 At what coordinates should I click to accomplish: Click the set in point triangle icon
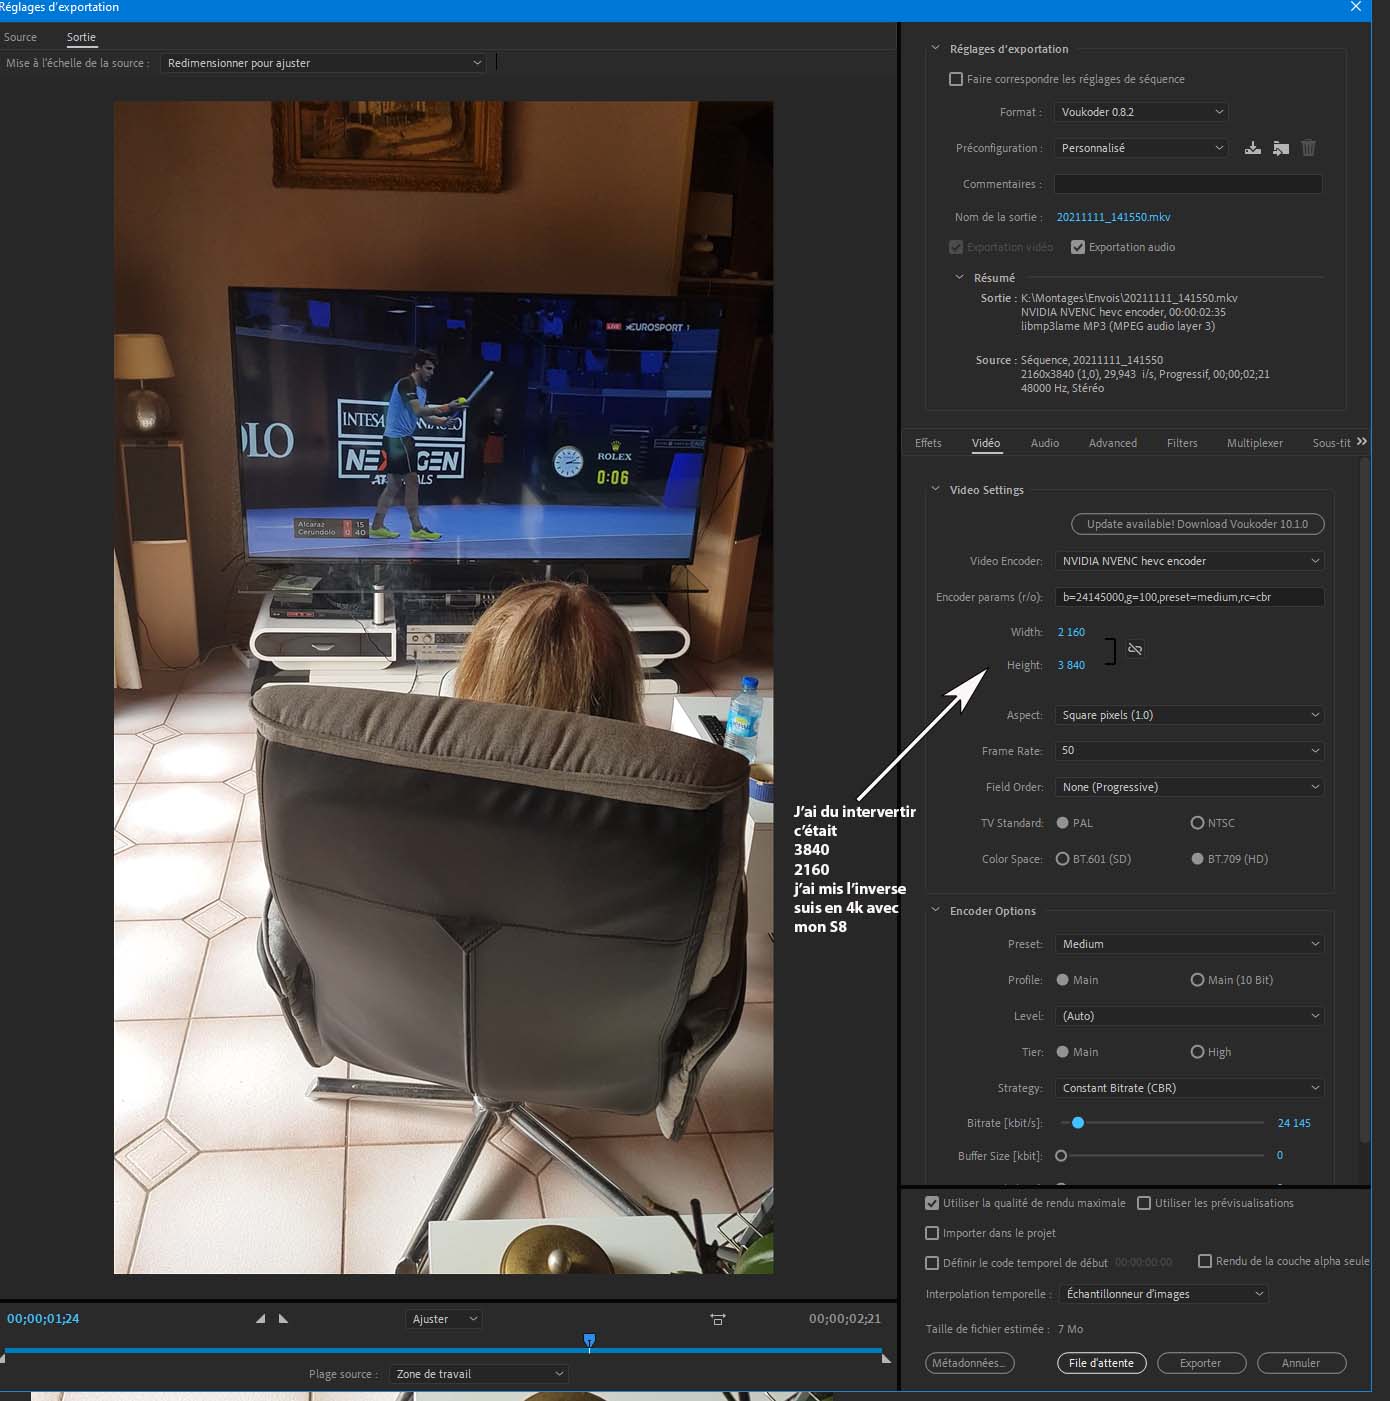coord(261,1319)
